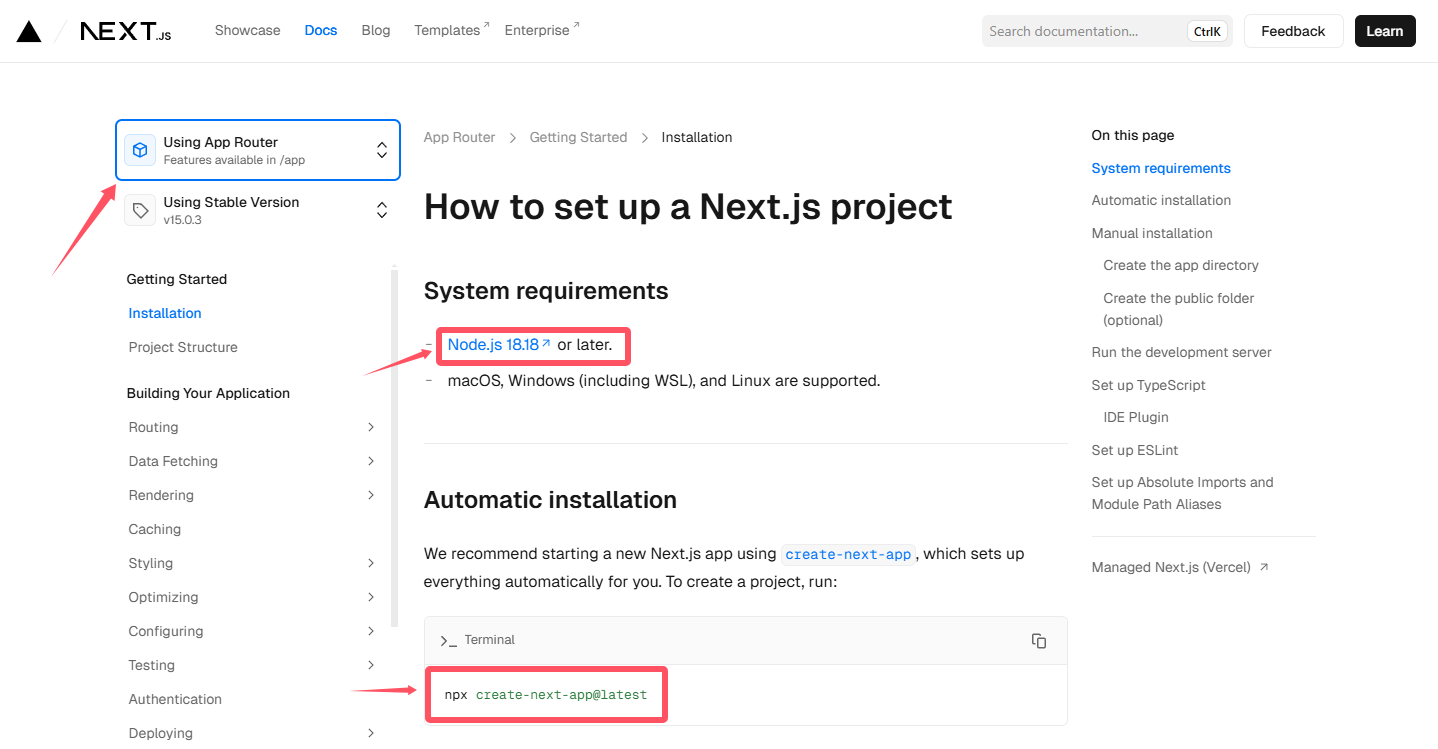
Task: Open Testing in the sidebar
Action: 152,665
